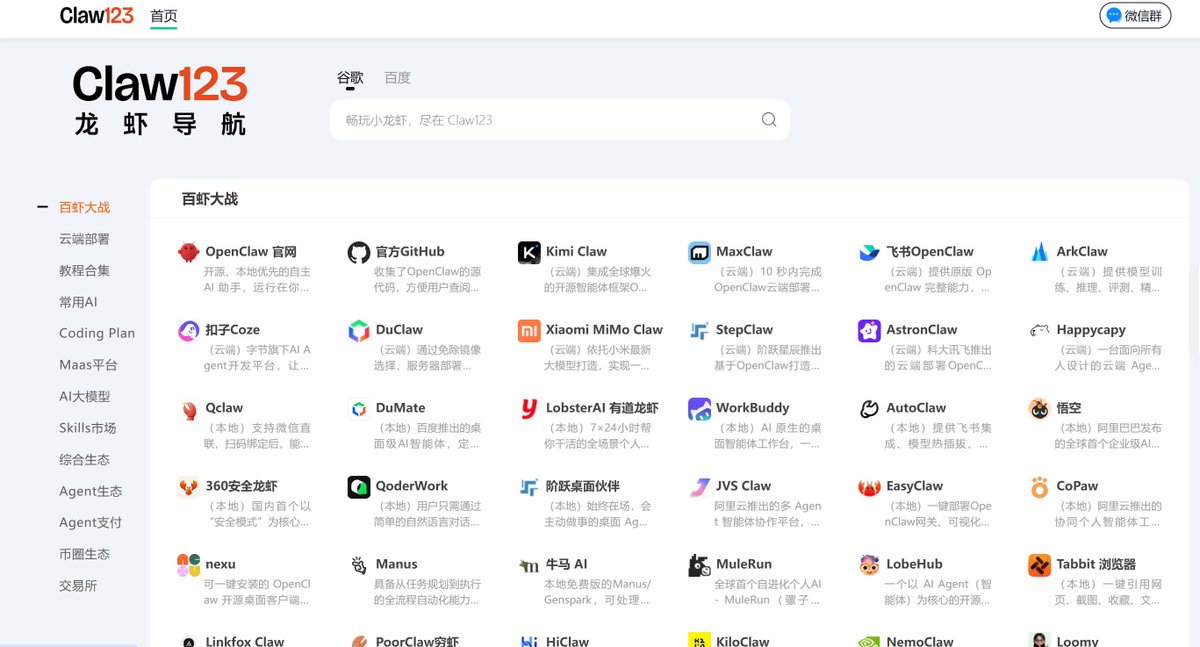
Task: Open the PoorClaw穷虾 link
Action: tap(417, 642)
